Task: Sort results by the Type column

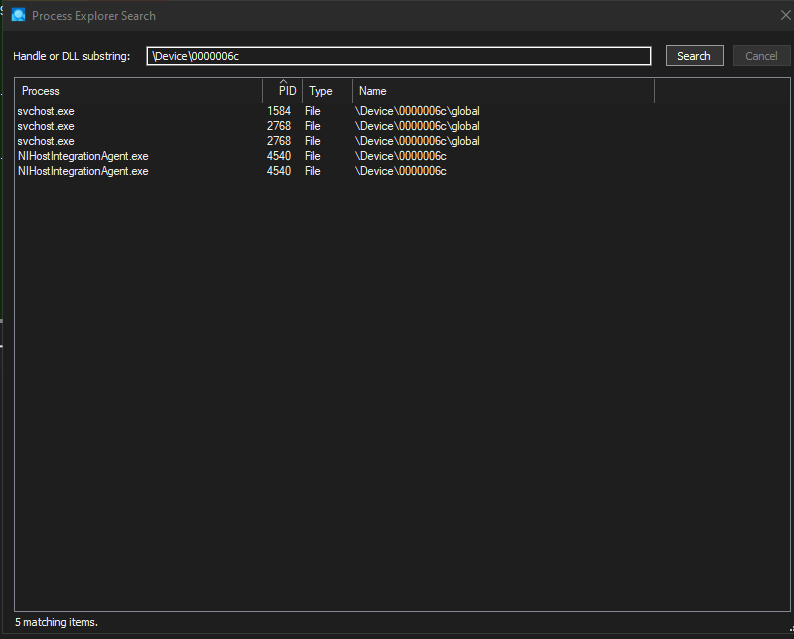Action: point(327,91)
